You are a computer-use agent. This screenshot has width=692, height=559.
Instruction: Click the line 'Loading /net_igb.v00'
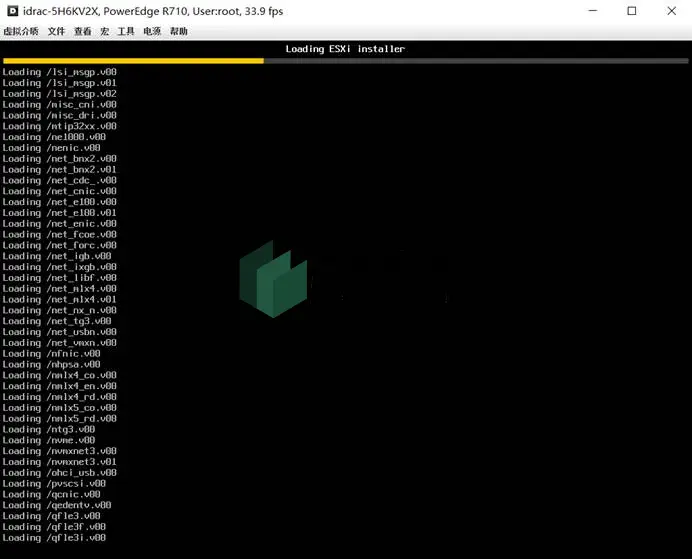click(x=57, y=256)
